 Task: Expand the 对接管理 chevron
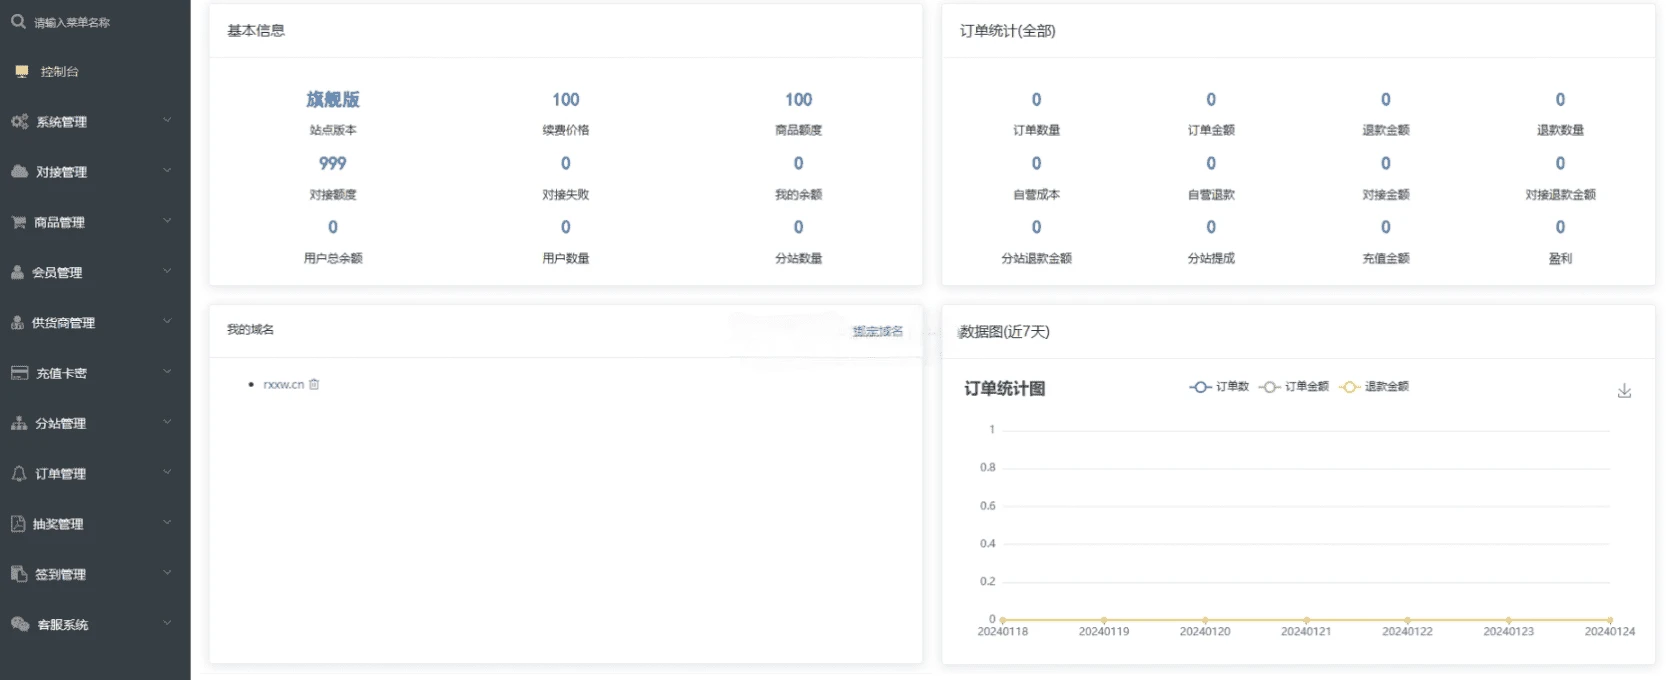[167, 171]
